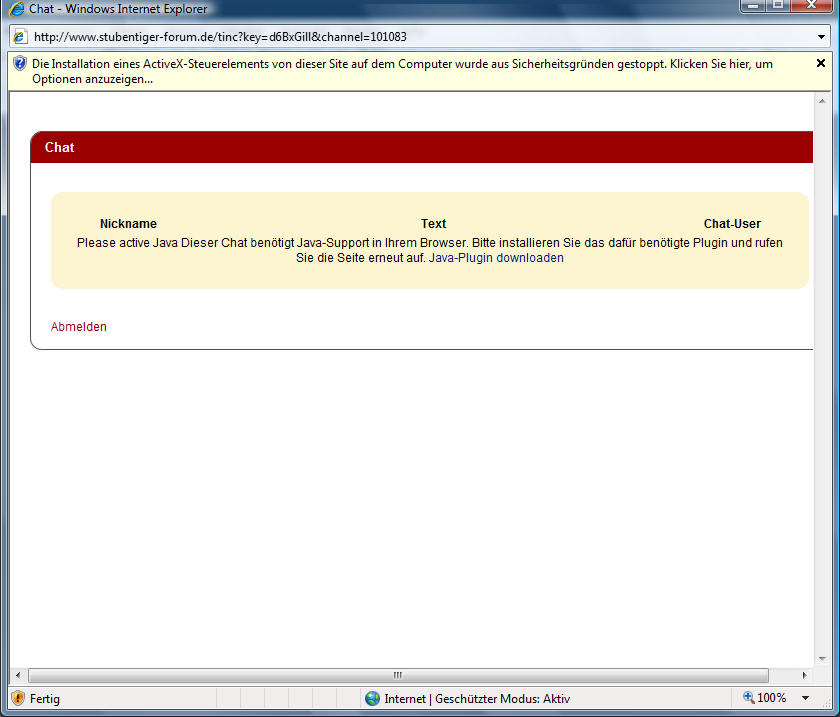
Task: Click the page icon in the address bar
Action: pyautogui.click(x=20, y=36)
